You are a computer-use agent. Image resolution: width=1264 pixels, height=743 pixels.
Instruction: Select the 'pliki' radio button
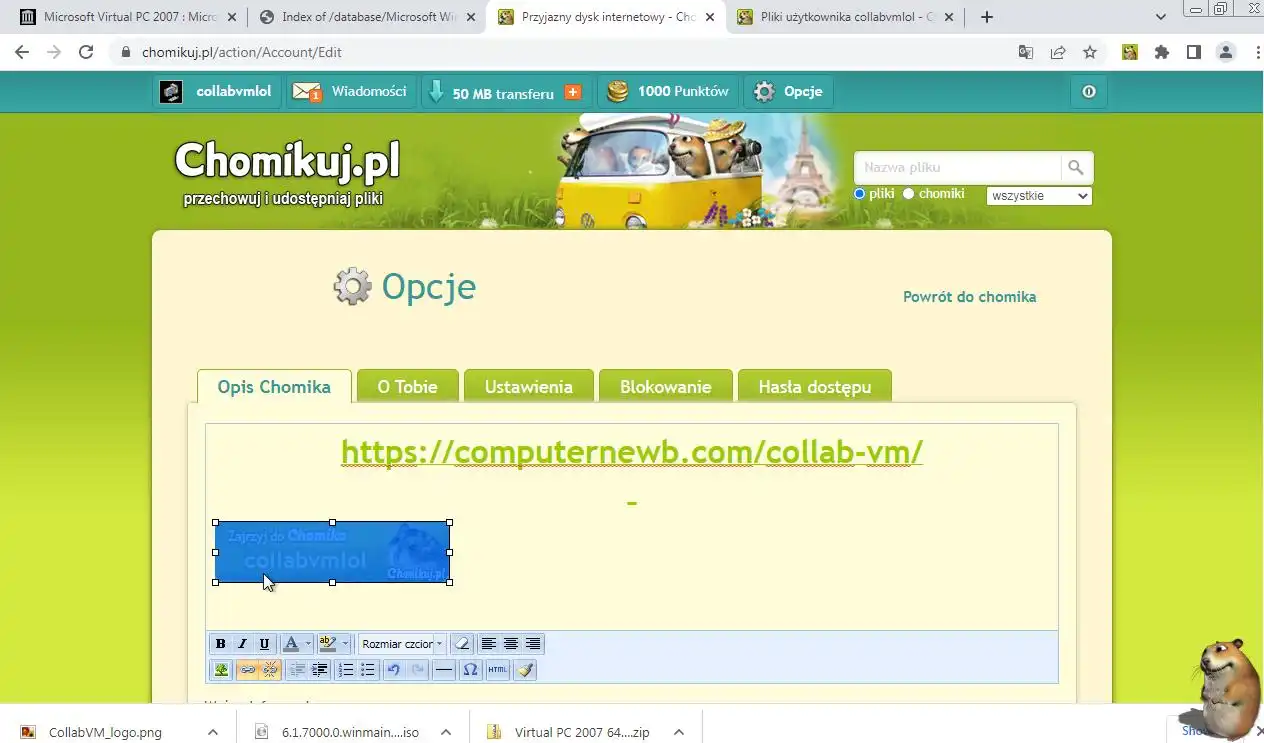point(859,194)
